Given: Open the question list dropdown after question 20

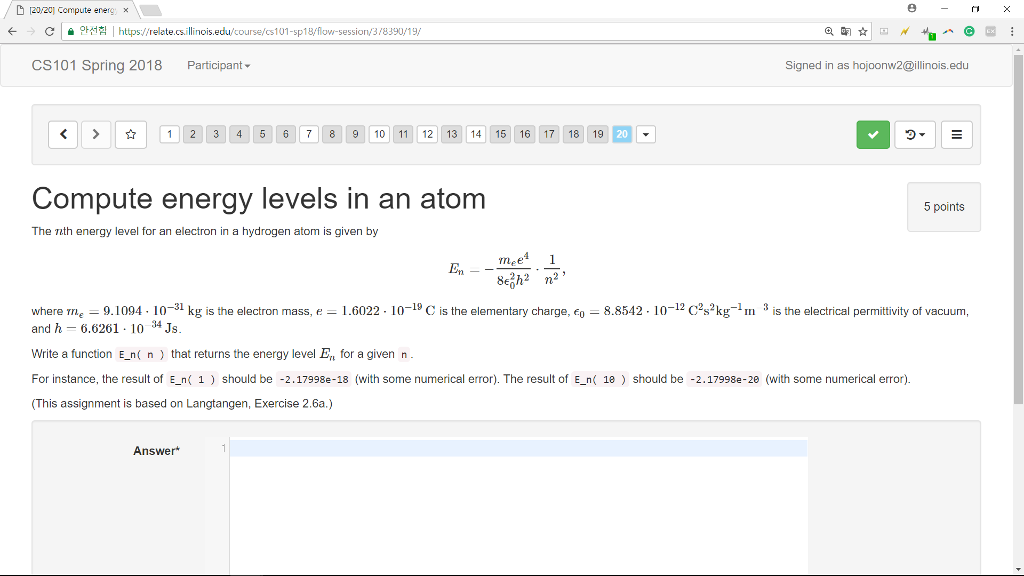Looking at the screenshot, I should click(645, 134).
